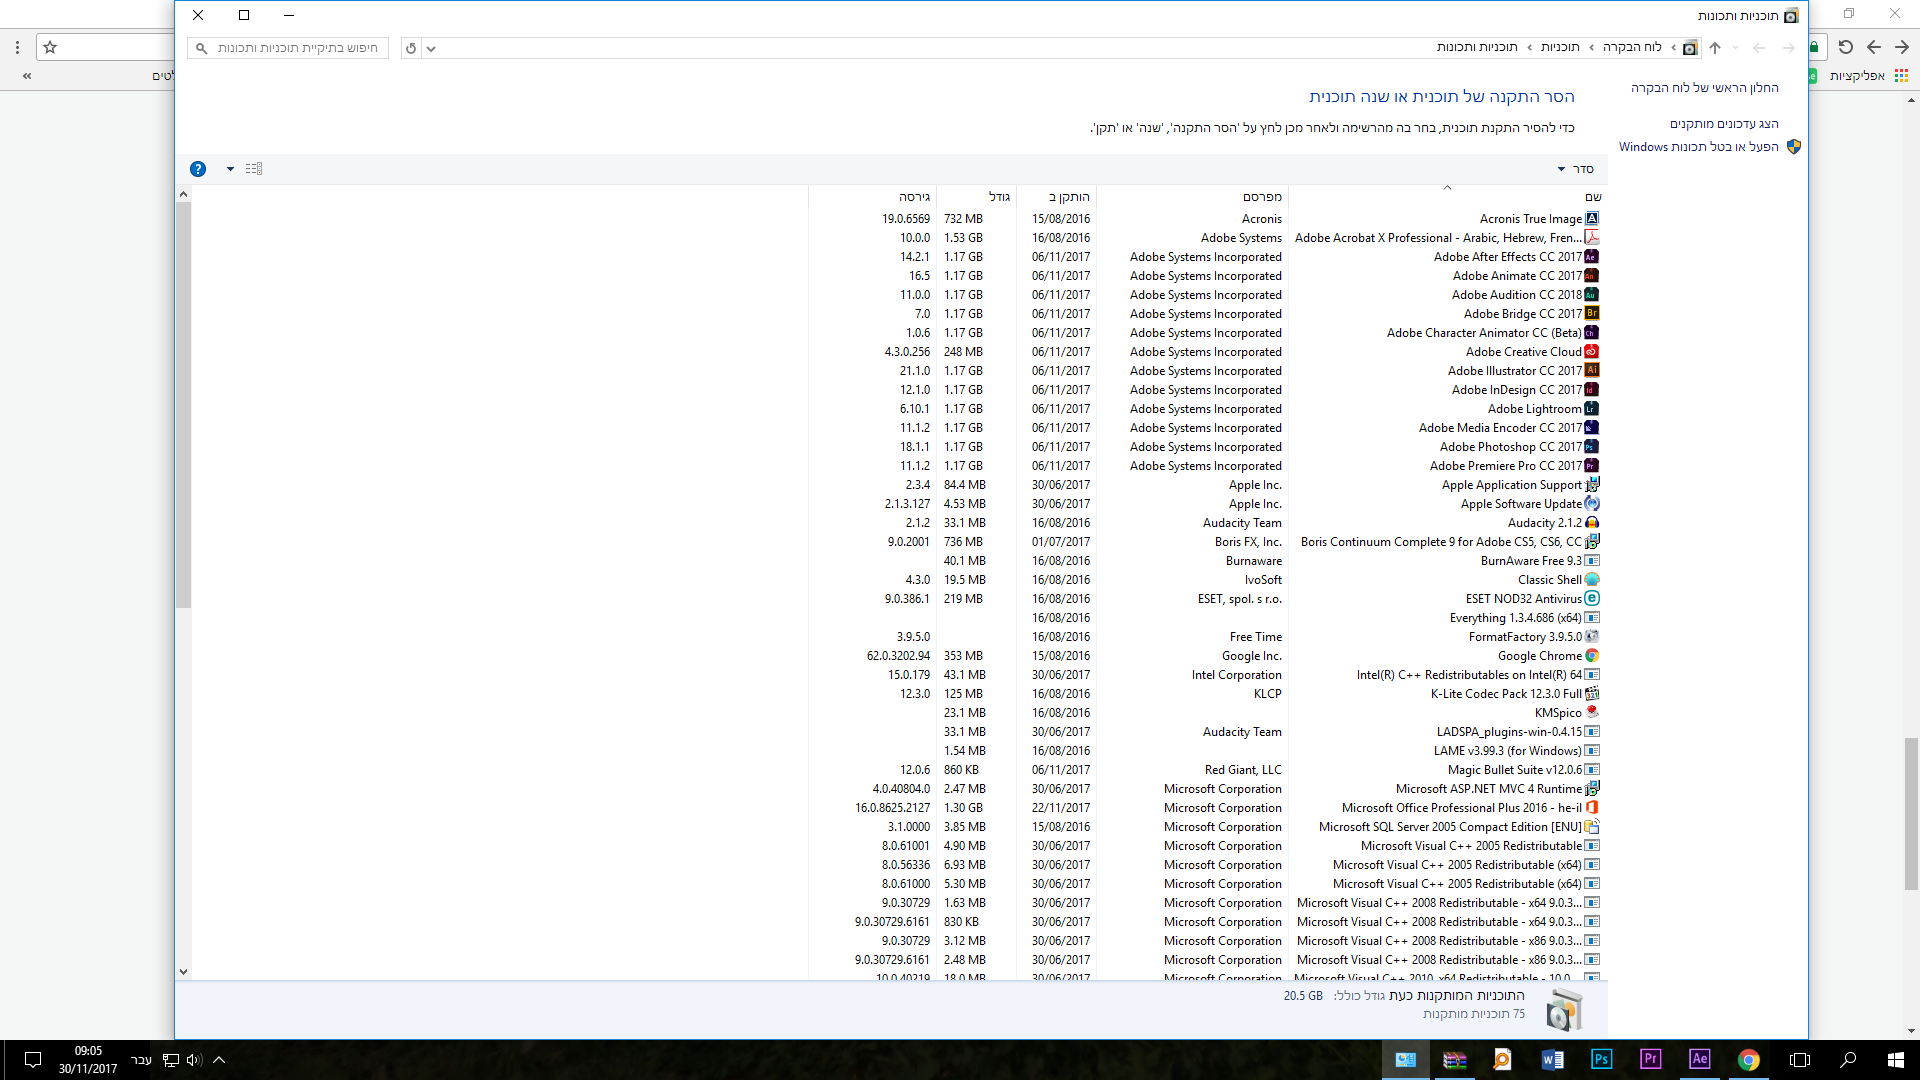Expand the chevron after 'לוח הבקרה' breadcrumb
The height and width of the screenshot is (1080, 1920).
point(1592,48)
